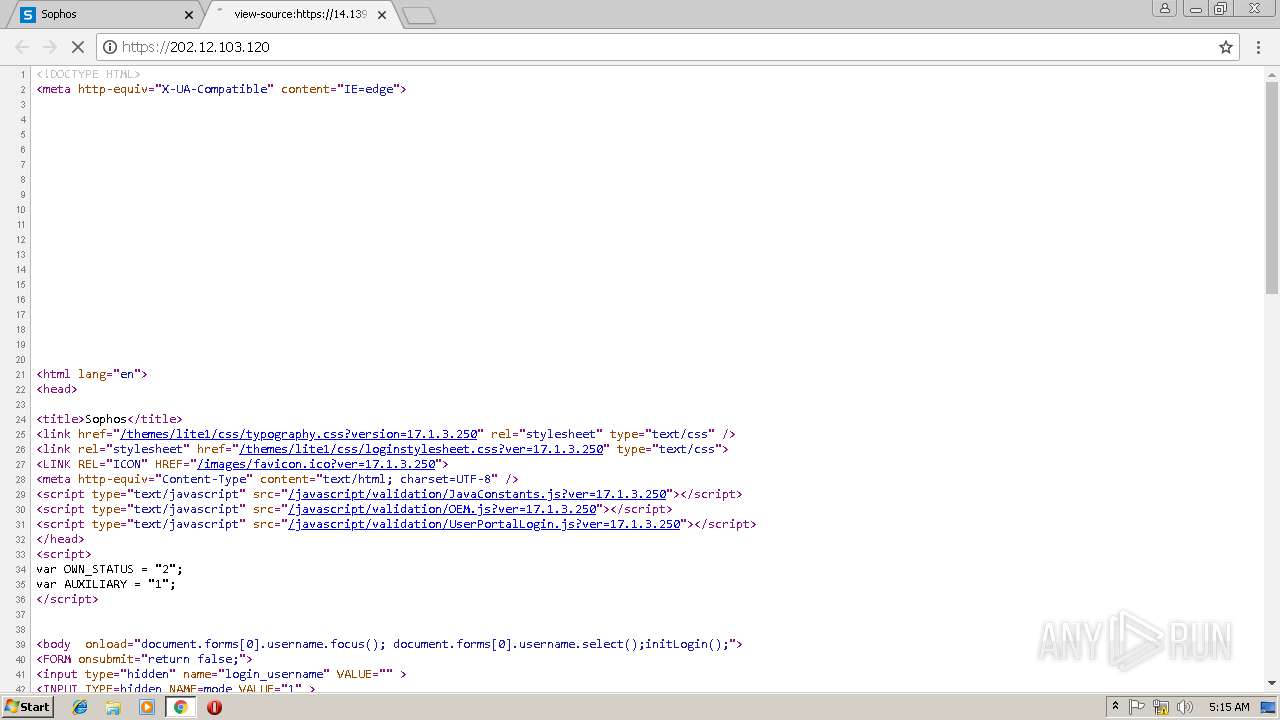Click the <html lang="en"> line
This screenshot has height=720, width=1280.
click(x=92, y=374)
